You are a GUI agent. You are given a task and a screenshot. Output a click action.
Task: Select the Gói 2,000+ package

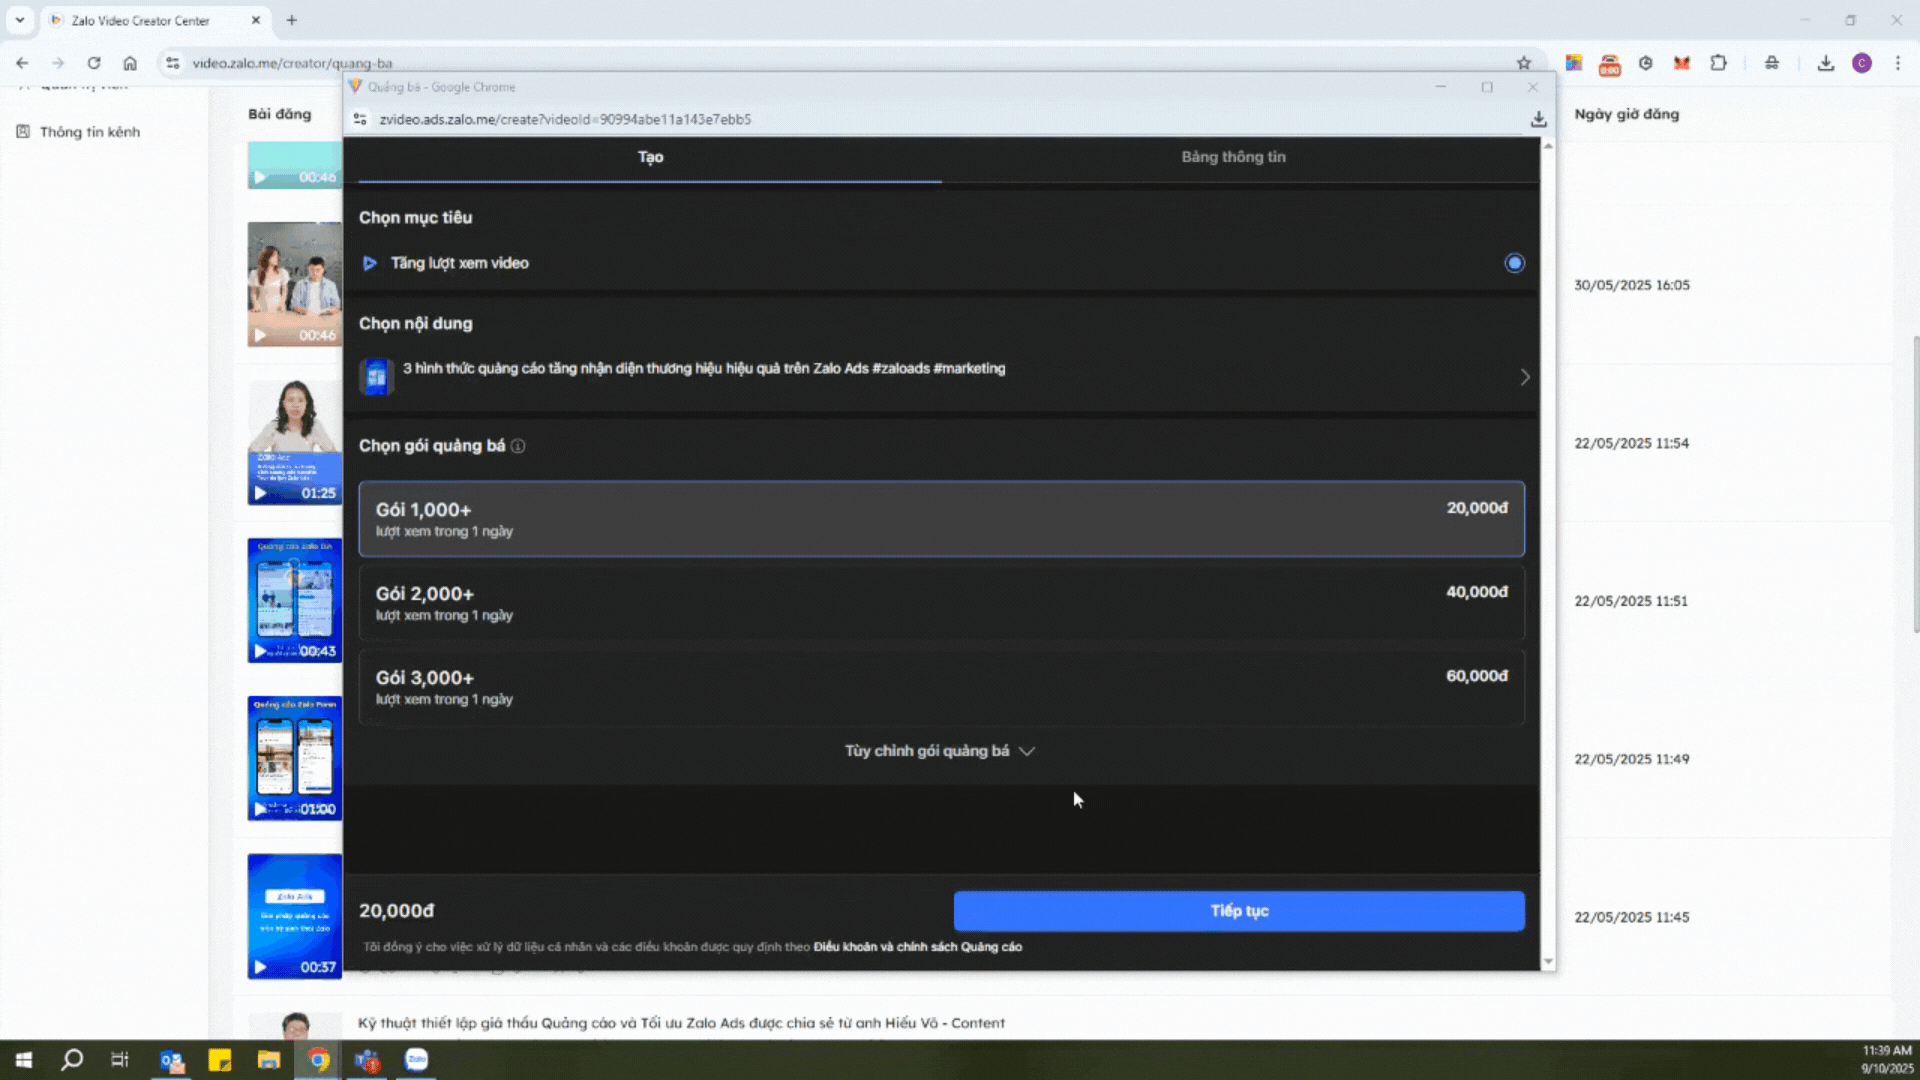(x=941, y=603)
